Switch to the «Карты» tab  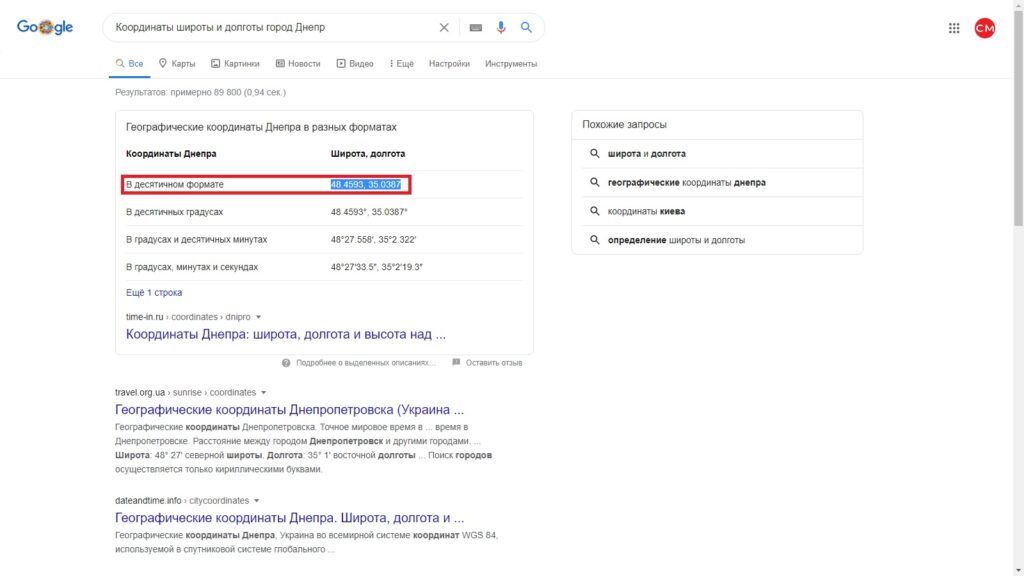[x=177, y=64]
